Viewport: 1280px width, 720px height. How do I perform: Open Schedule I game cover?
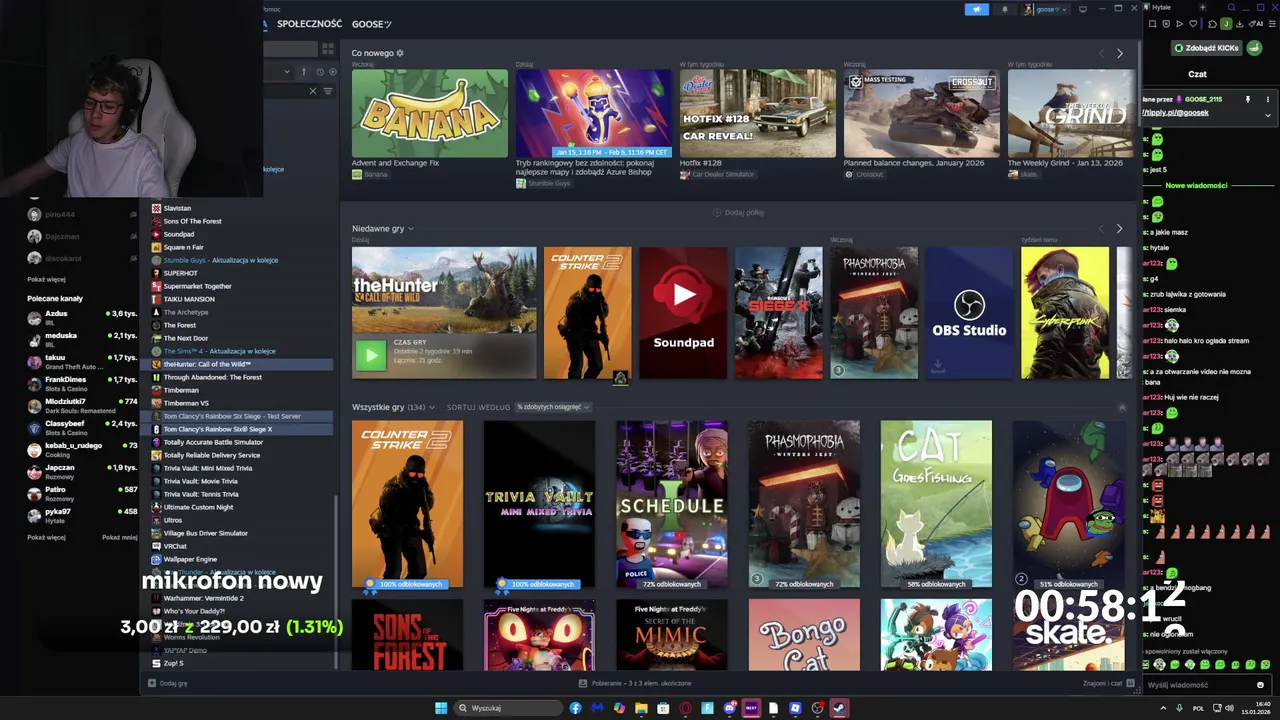[671, 504]
